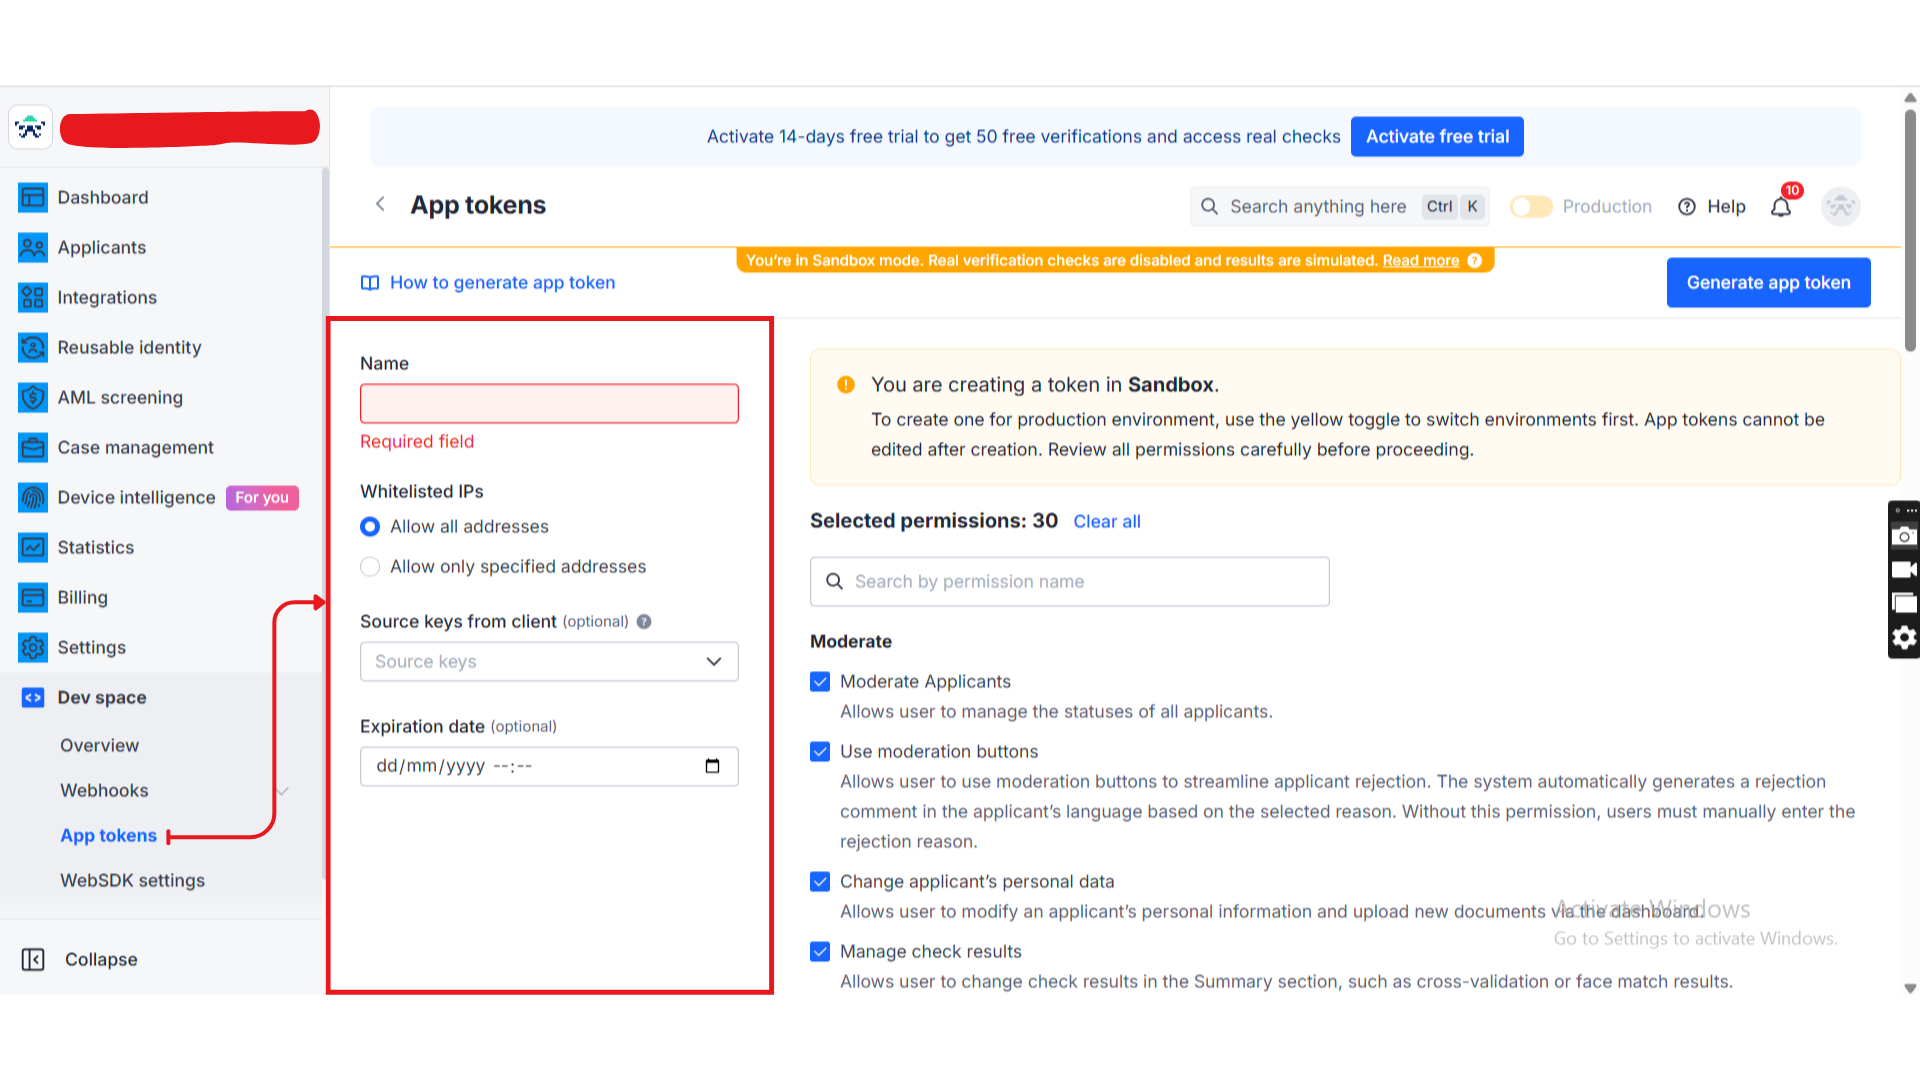Uncheck Manage check results permission

tap(820, 952)
